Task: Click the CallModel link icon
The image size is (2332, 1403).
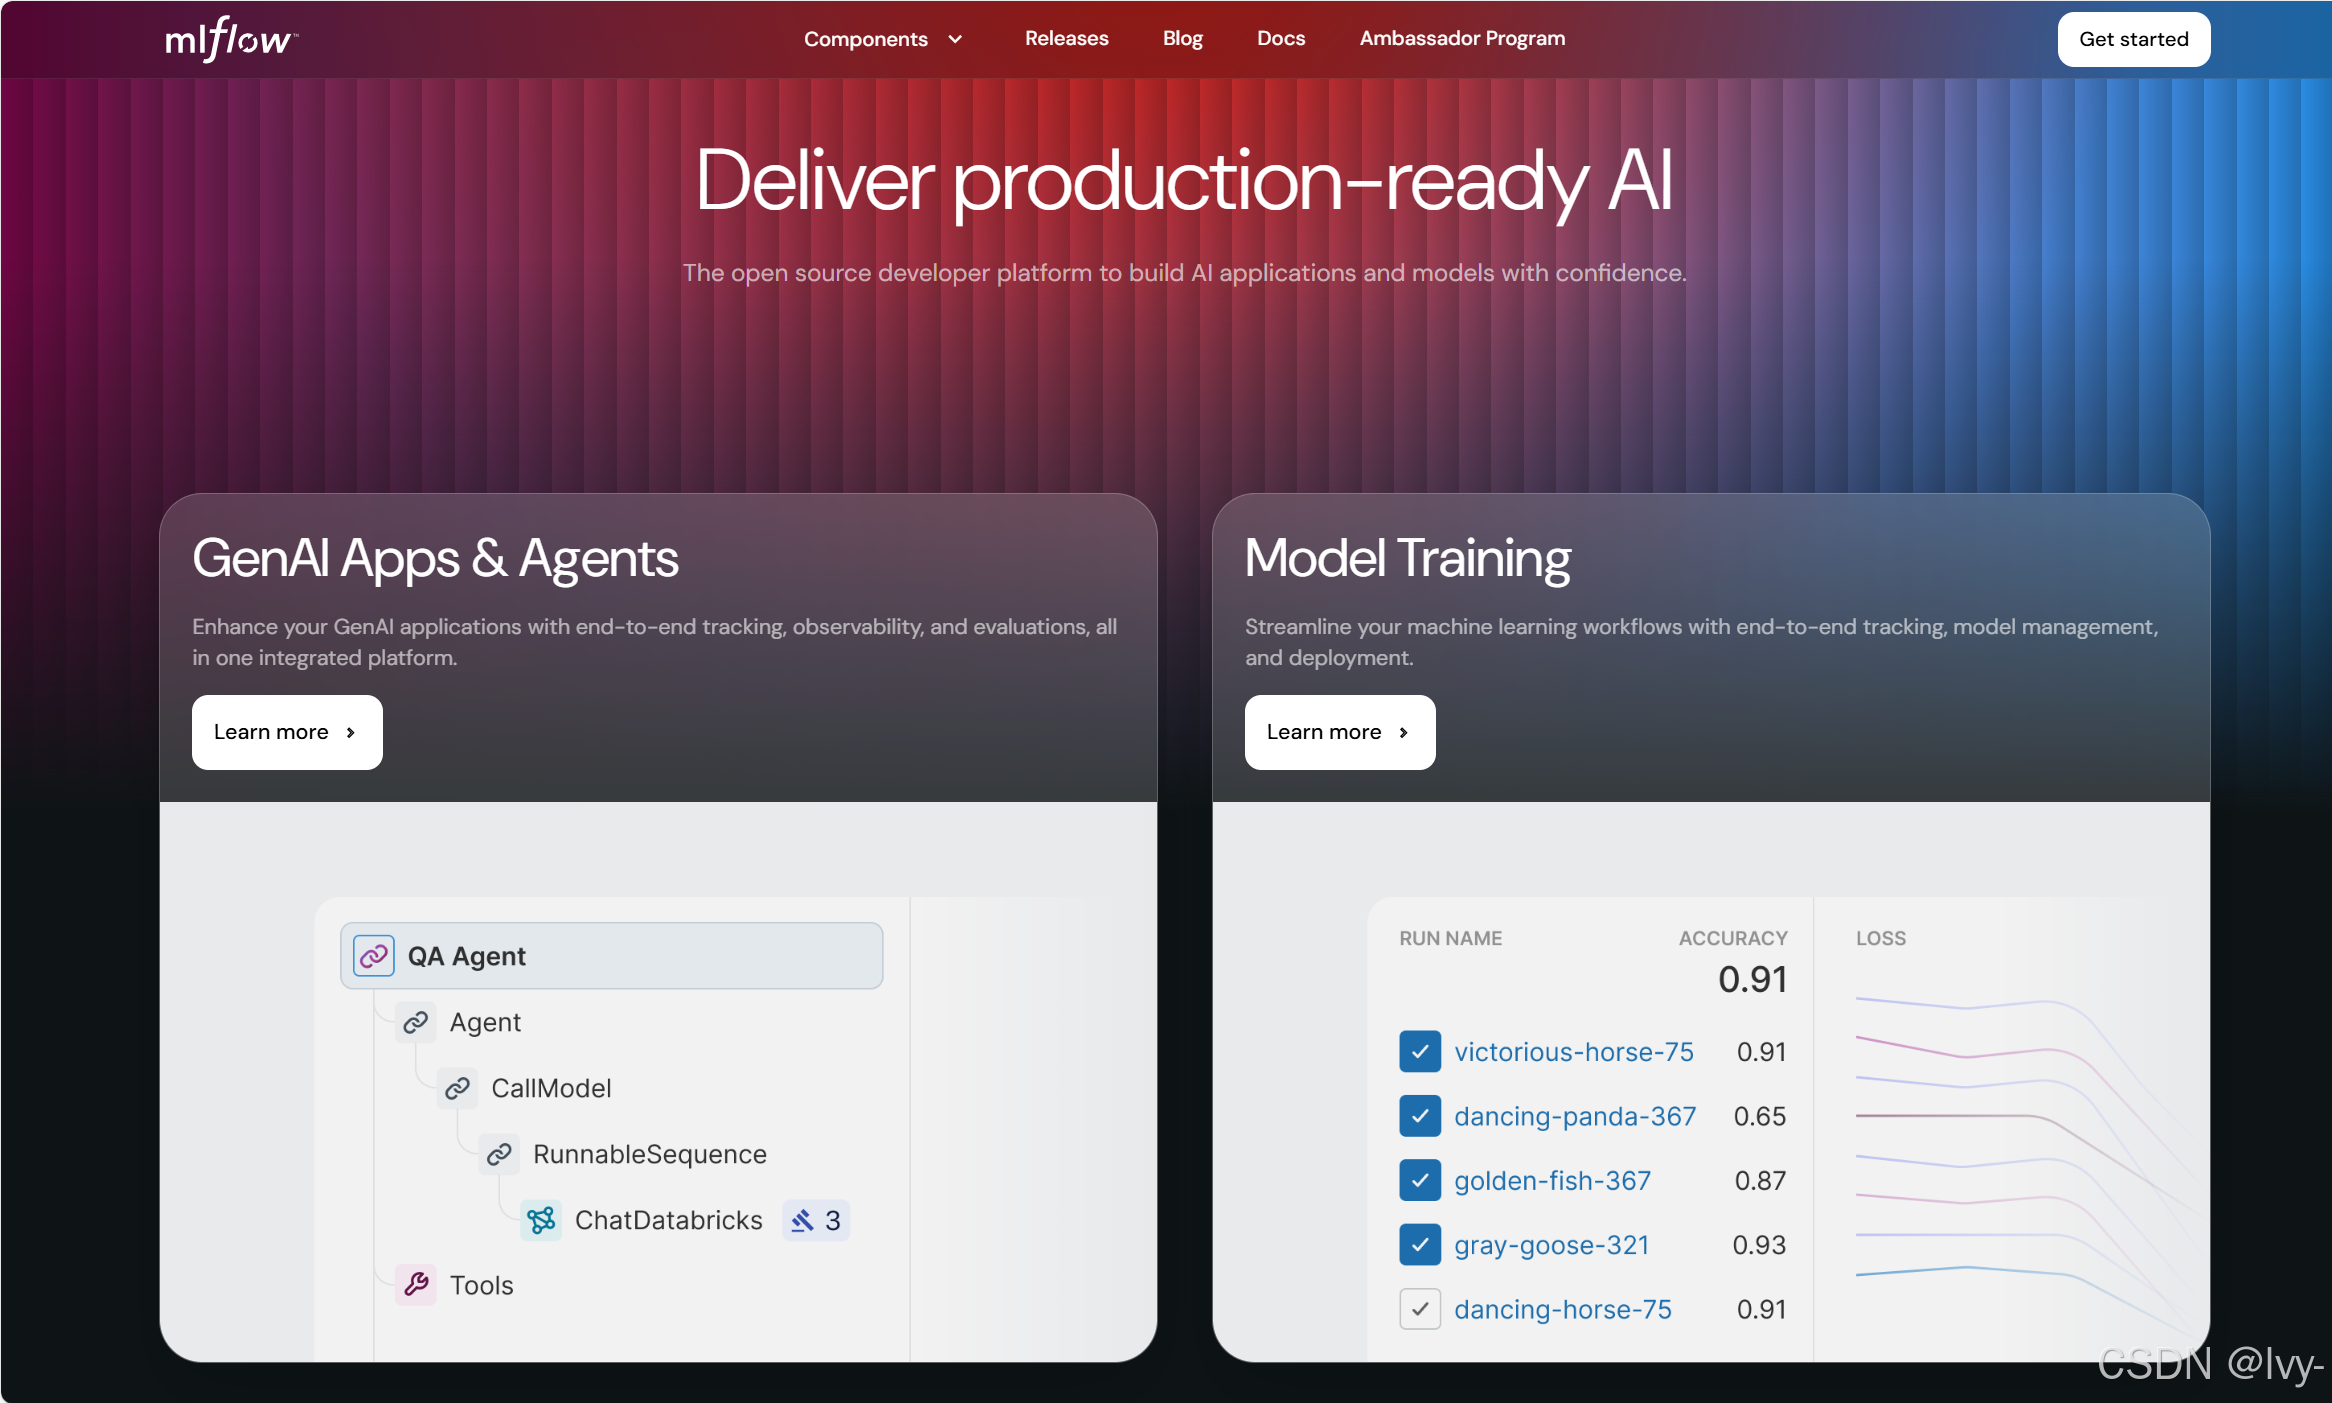Action: click(x=458, y=1088)
